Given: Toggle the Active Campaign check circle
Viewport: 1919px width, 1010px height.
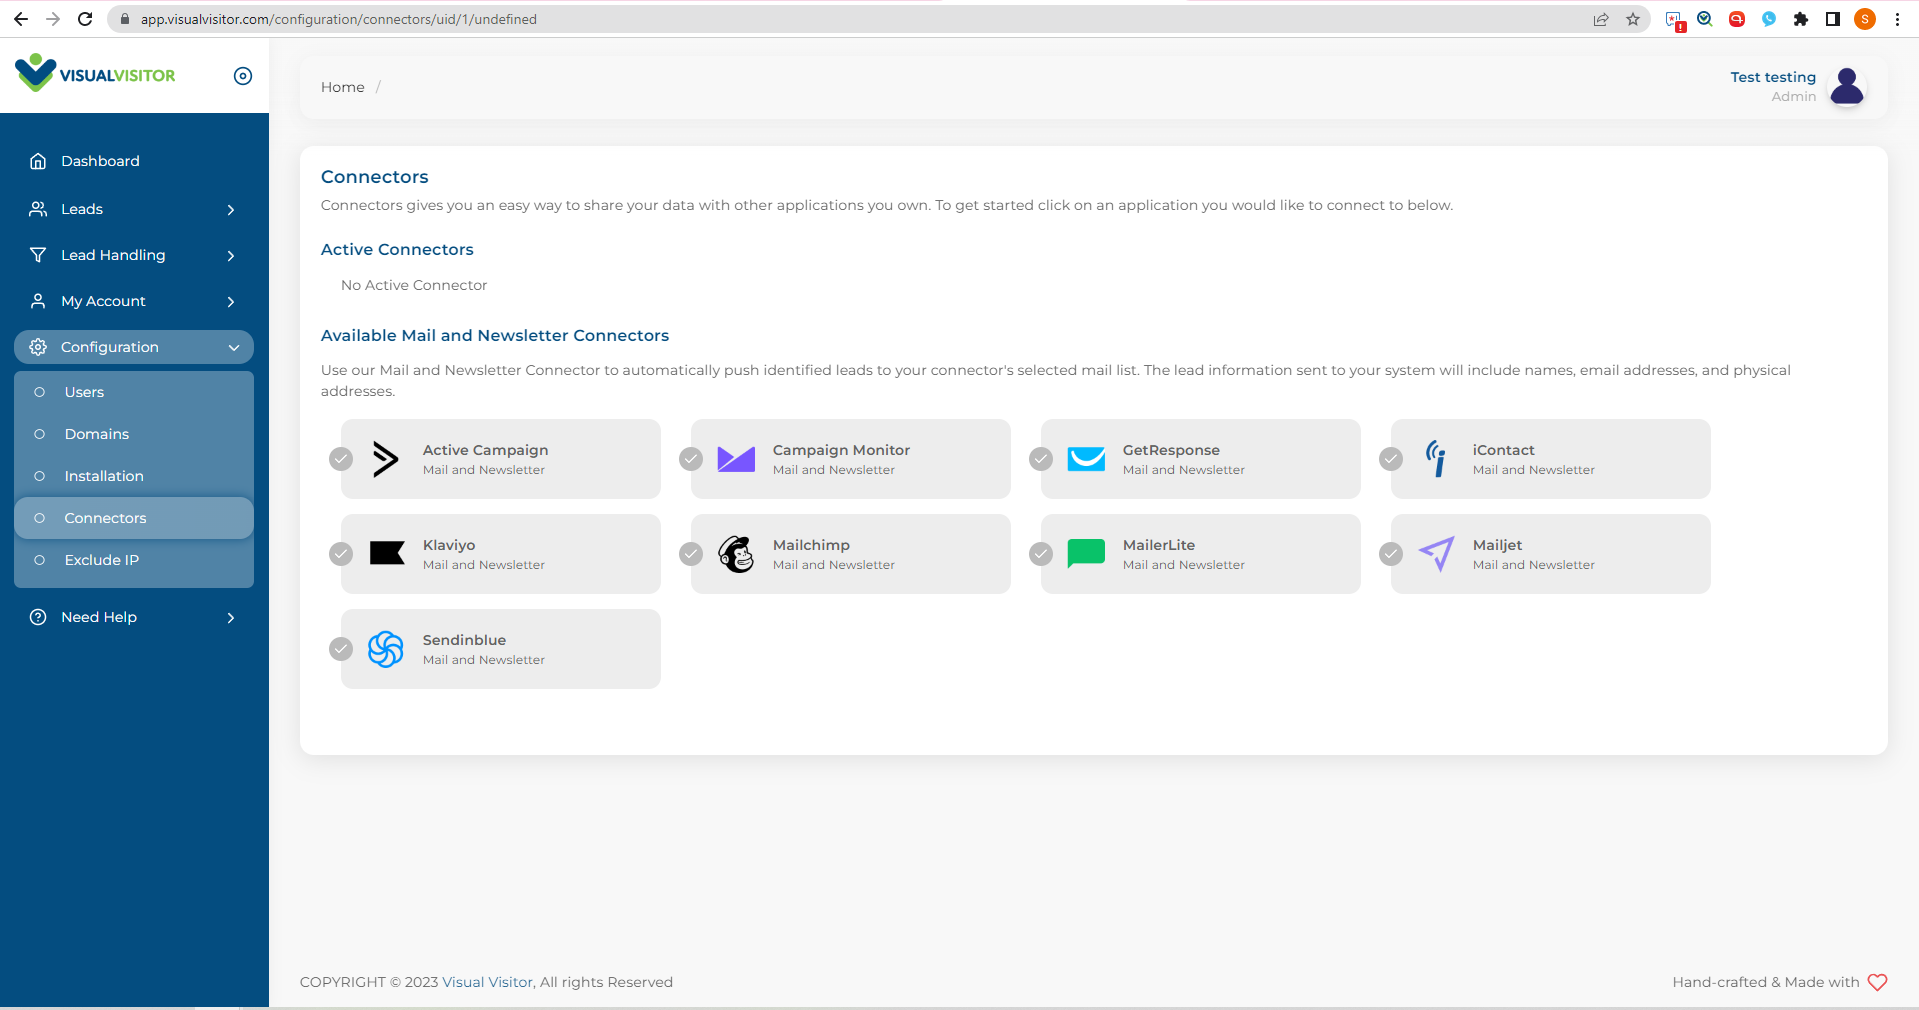Looking at the screenshot, I should click(341, 459).
